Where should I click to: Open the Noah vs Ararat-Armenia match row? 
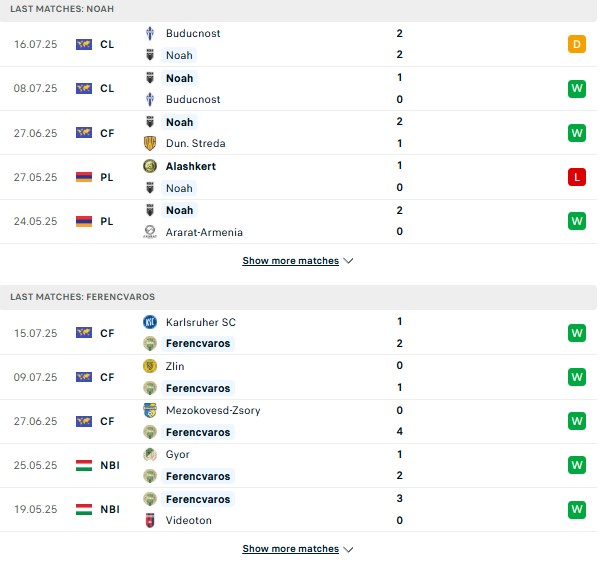[x=298, y=222]
